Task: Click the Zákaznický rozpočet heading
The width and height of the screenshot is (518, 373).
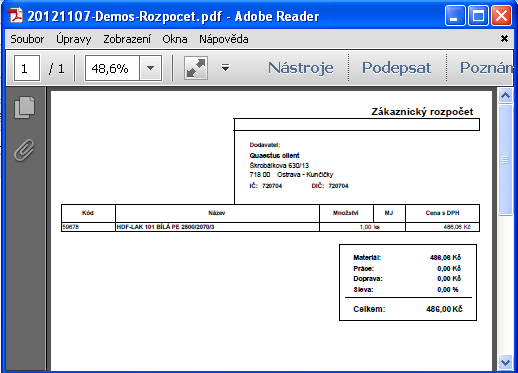Action: click(x=422, y=112)
